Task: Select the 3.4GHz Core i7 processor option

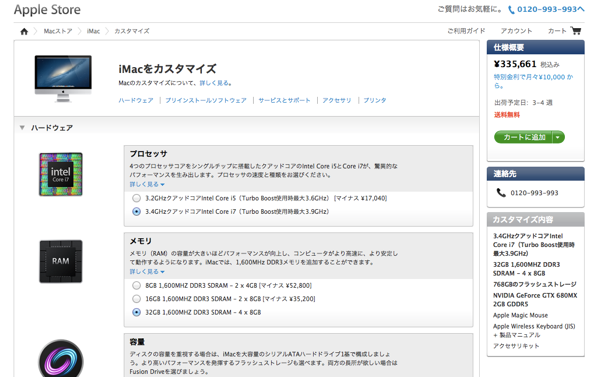Action: (x=136, y=212)
